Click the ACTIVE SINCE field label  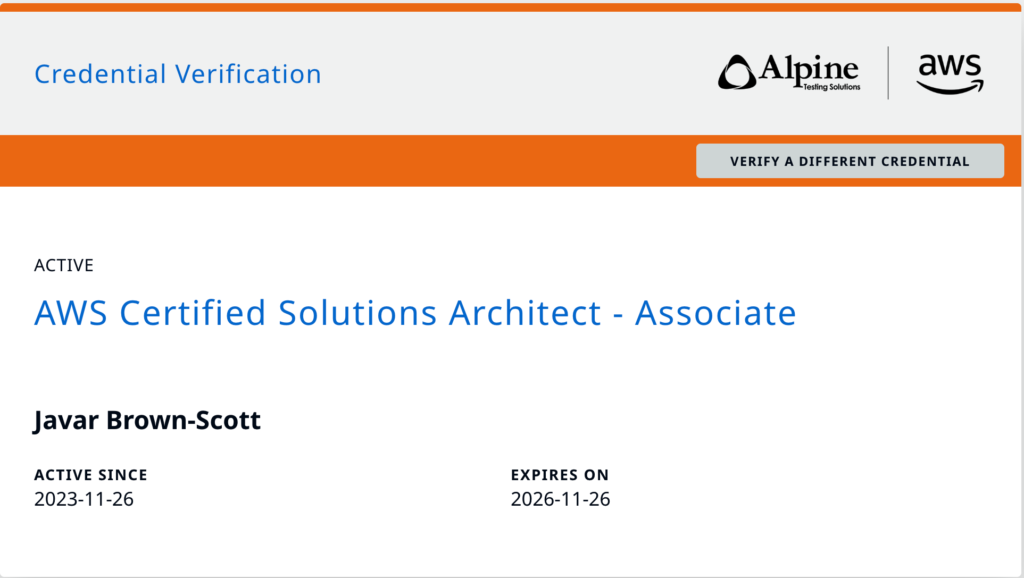click(91, 475)
